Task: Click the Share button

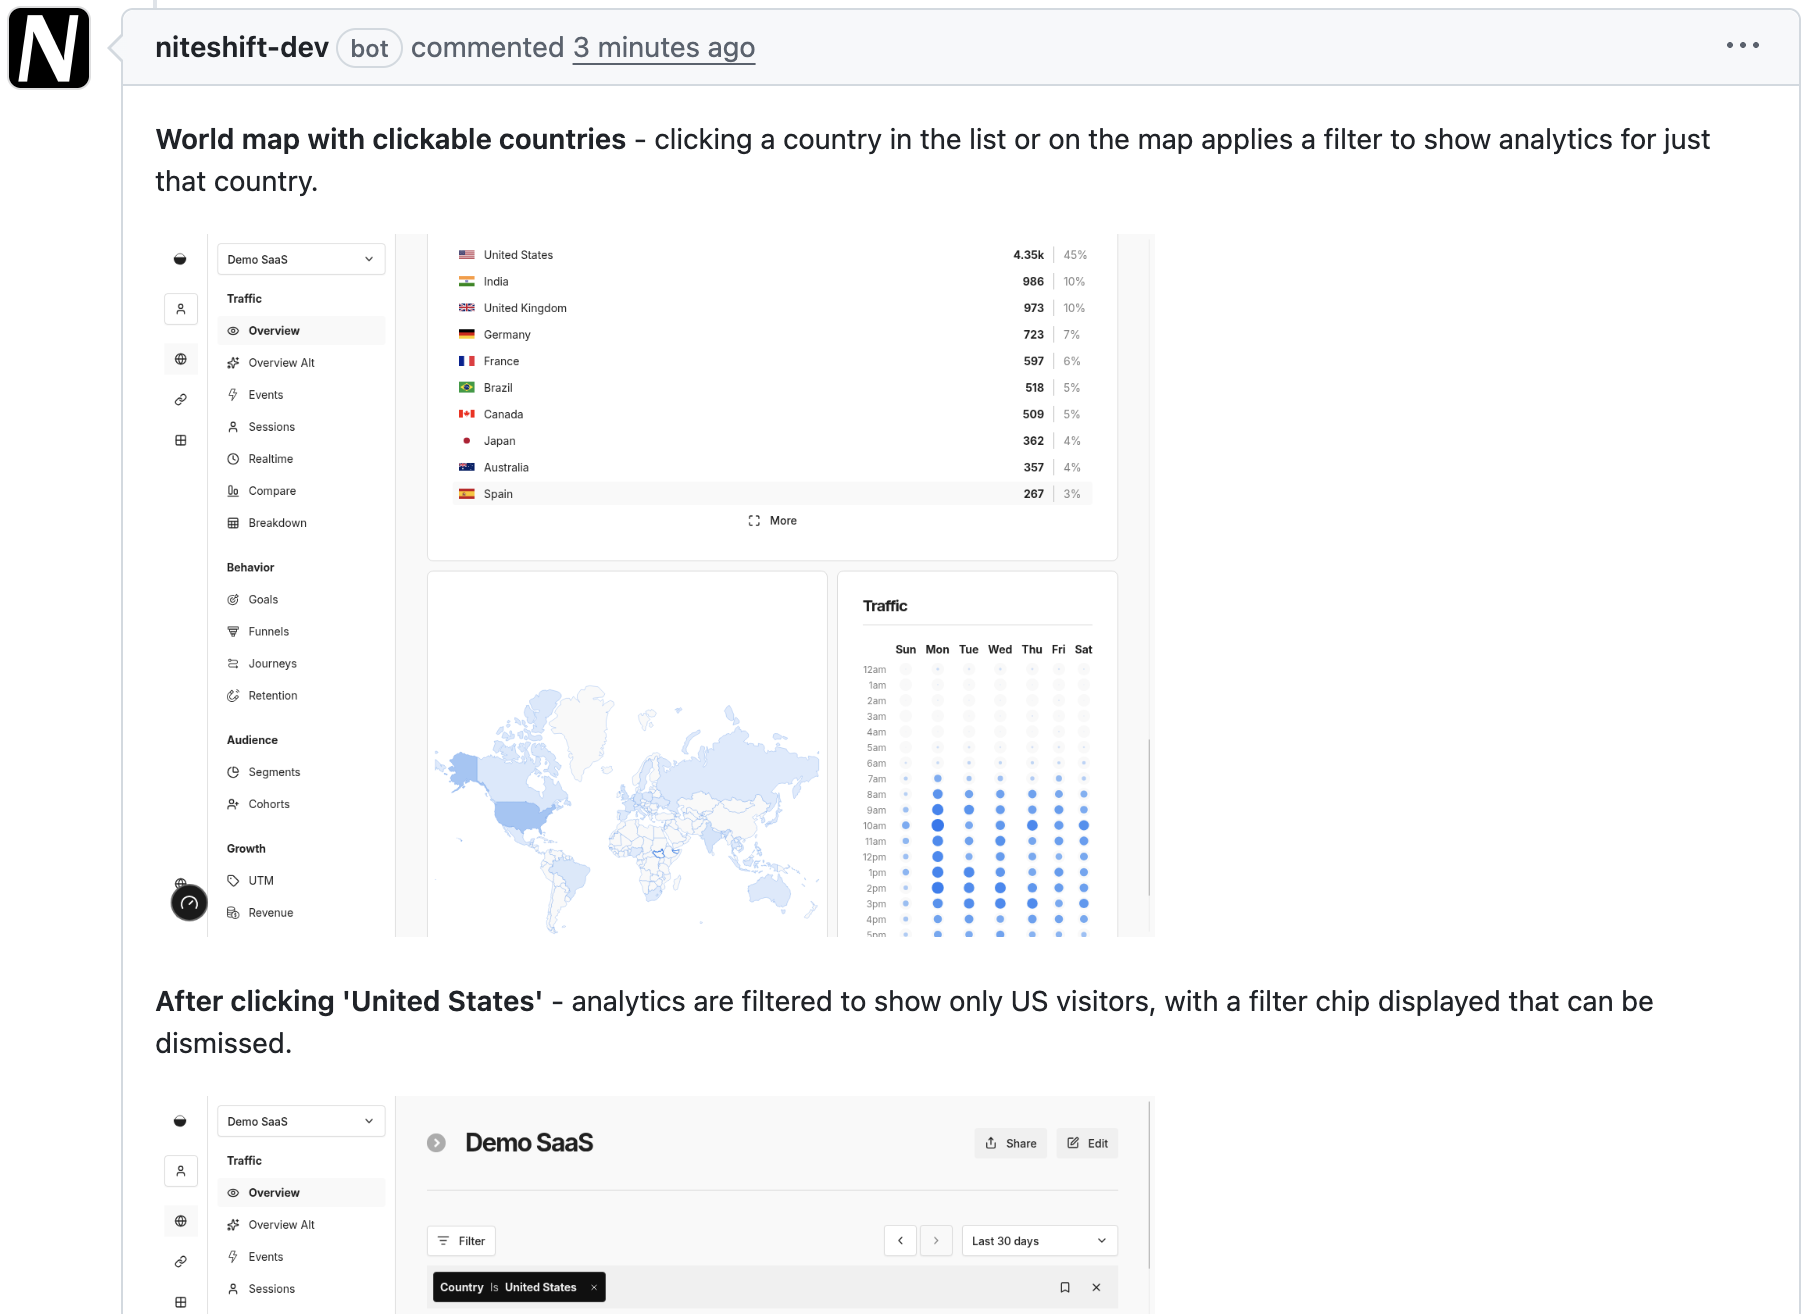Action: coord(1010,1143)
